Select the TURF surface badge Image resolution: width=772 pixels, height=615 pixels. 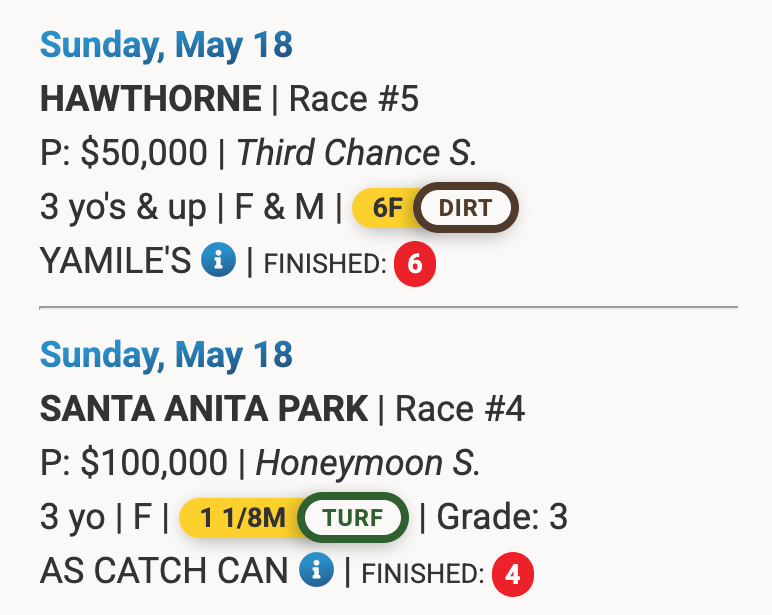pos(355,518)
